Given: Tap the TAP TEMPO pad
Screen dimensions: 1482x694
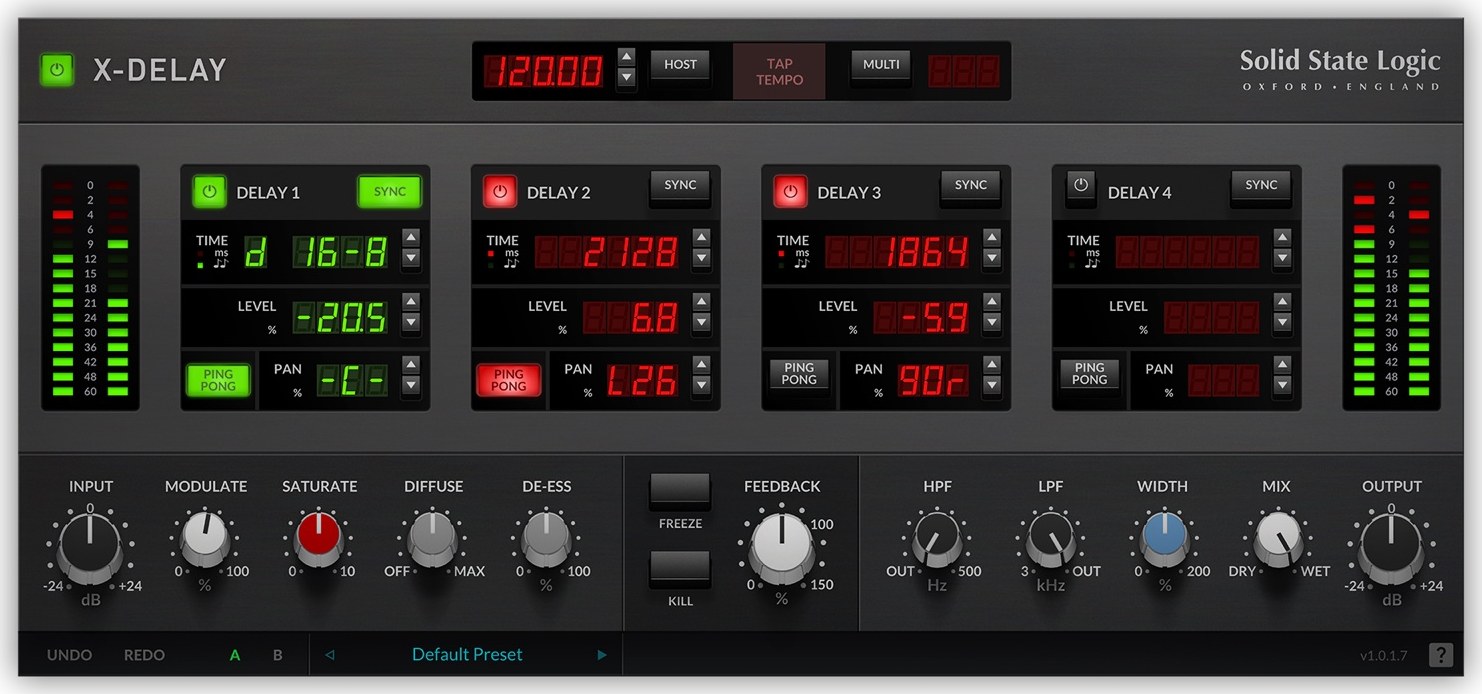Looking at the screenshot, I should pos(779,72).
